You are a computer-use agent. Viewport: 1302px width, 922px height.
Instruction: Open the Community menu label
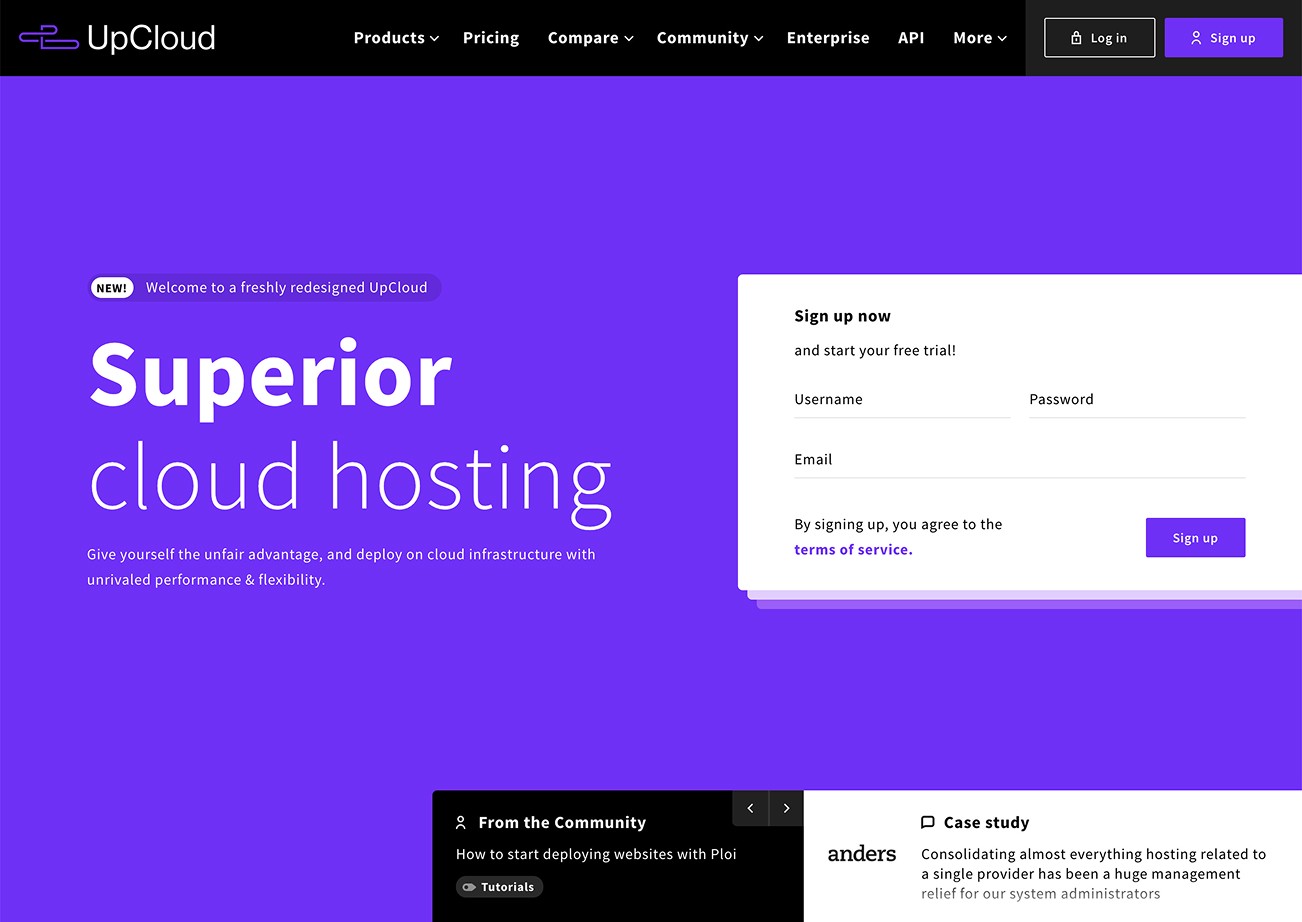tap(702, 38)
